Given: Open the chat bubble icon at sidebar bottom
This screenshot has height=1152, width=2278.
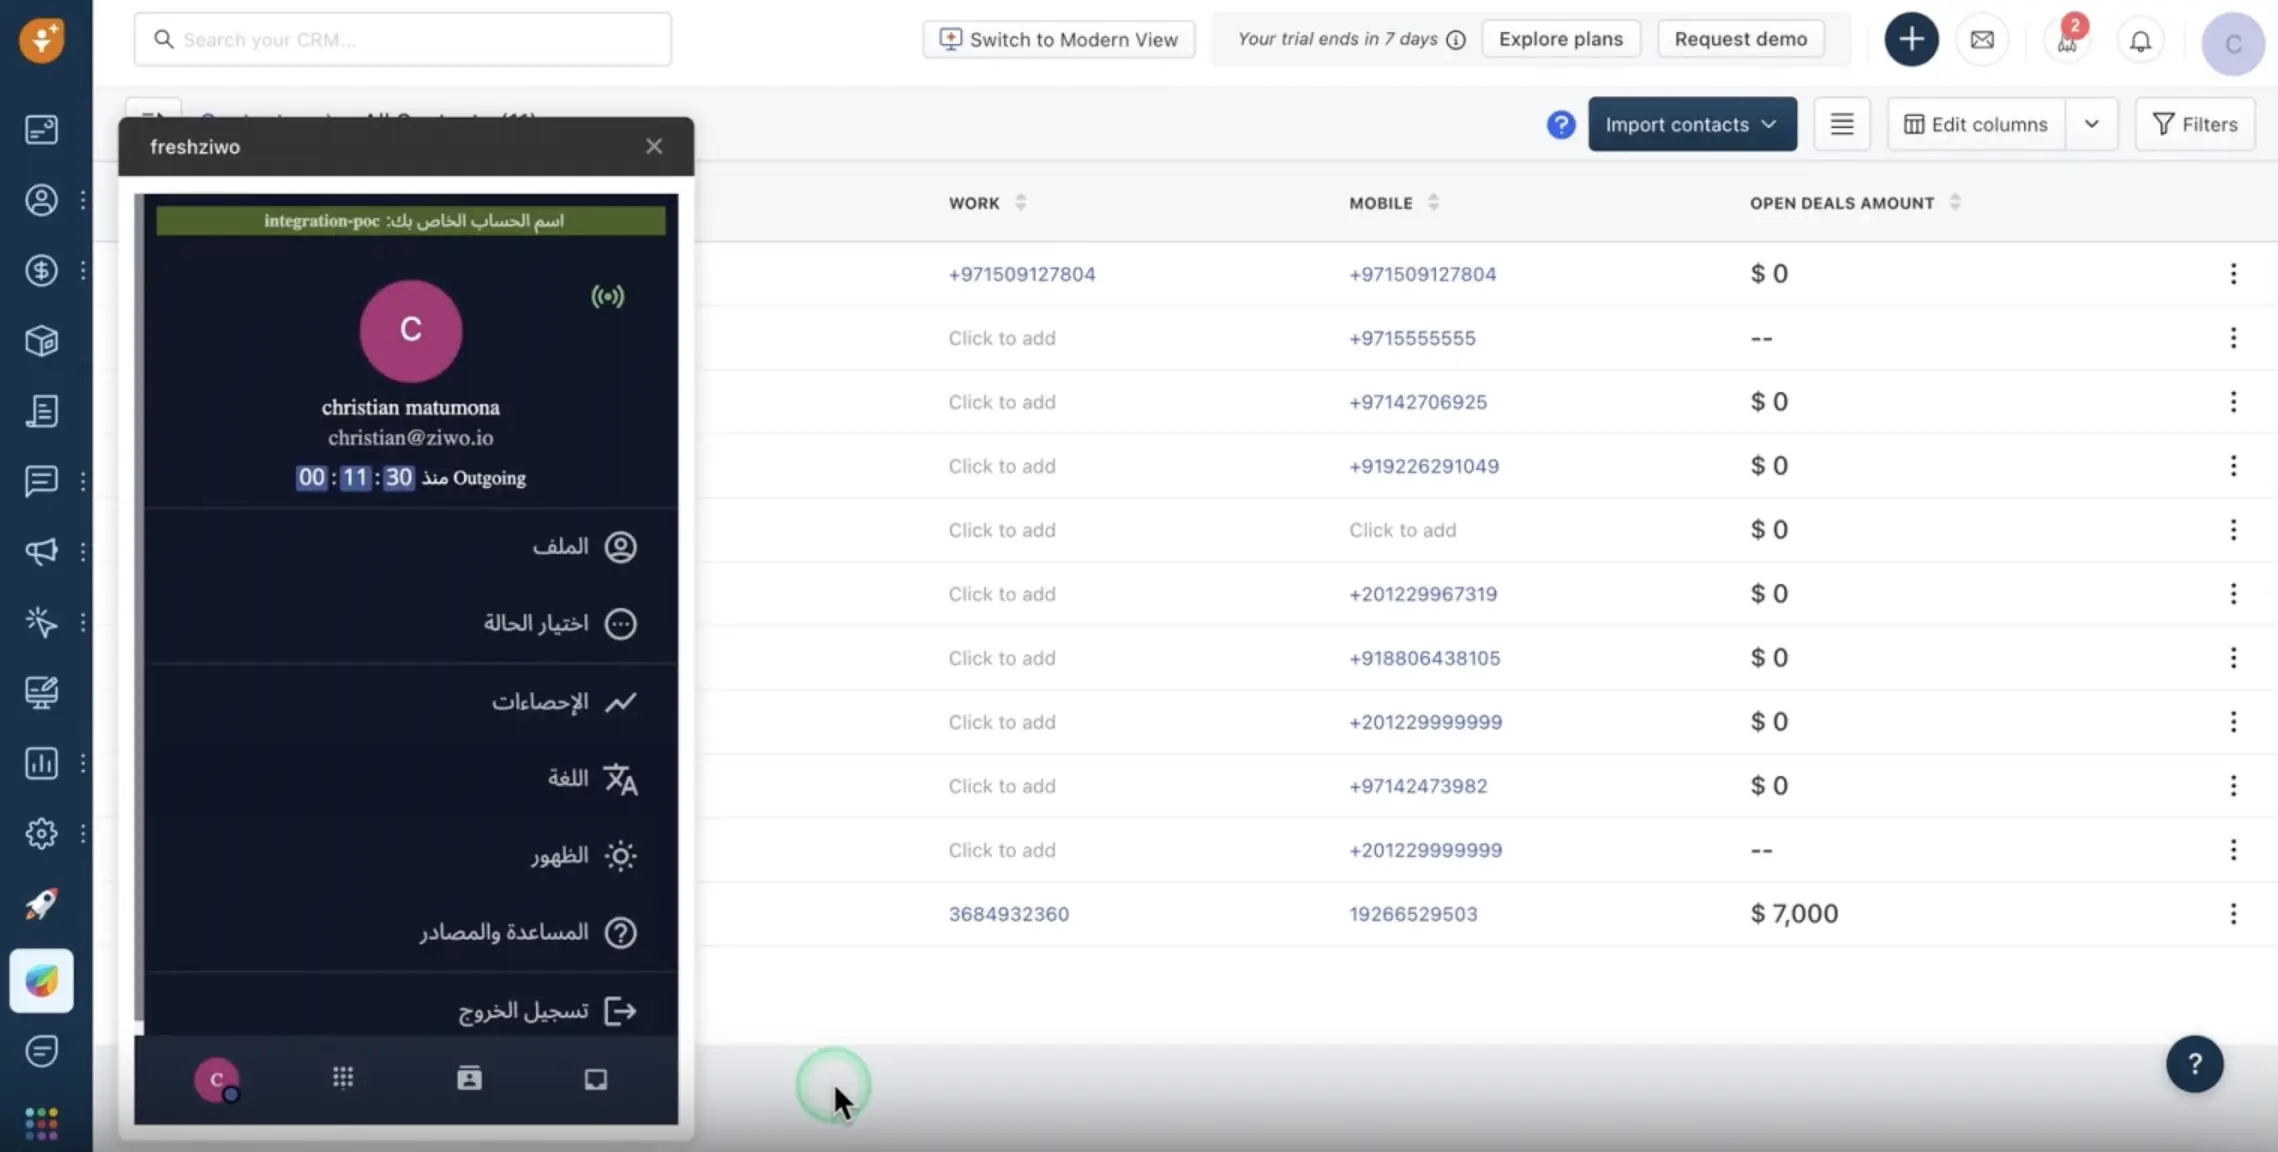Looking at the screenshot, I should tap(41, 1051).
